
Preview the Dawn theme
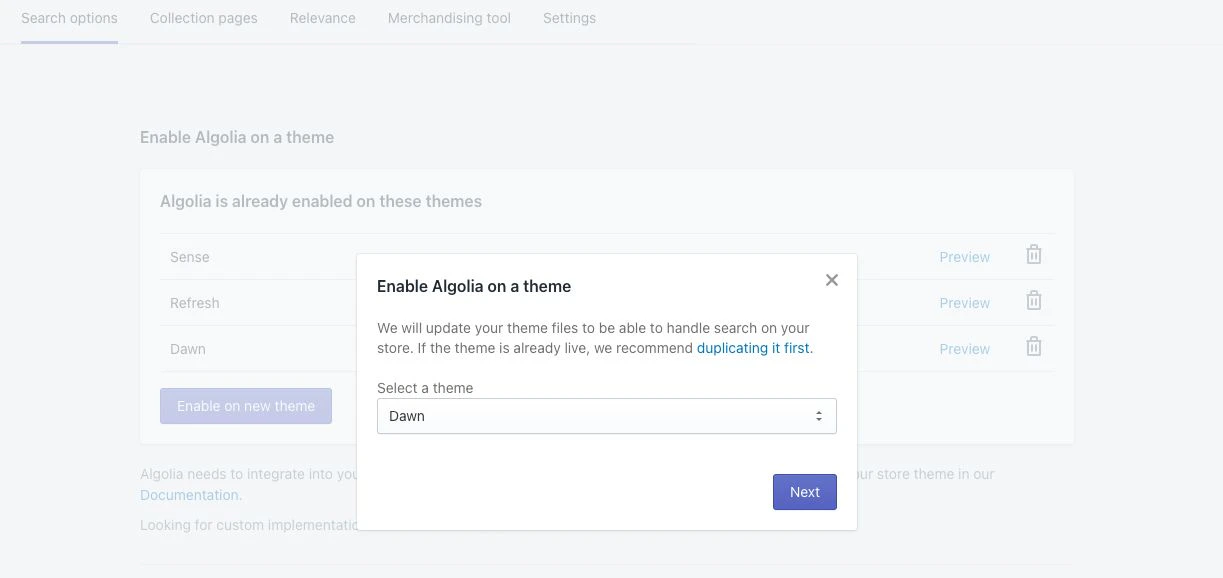tap(963, 348)
